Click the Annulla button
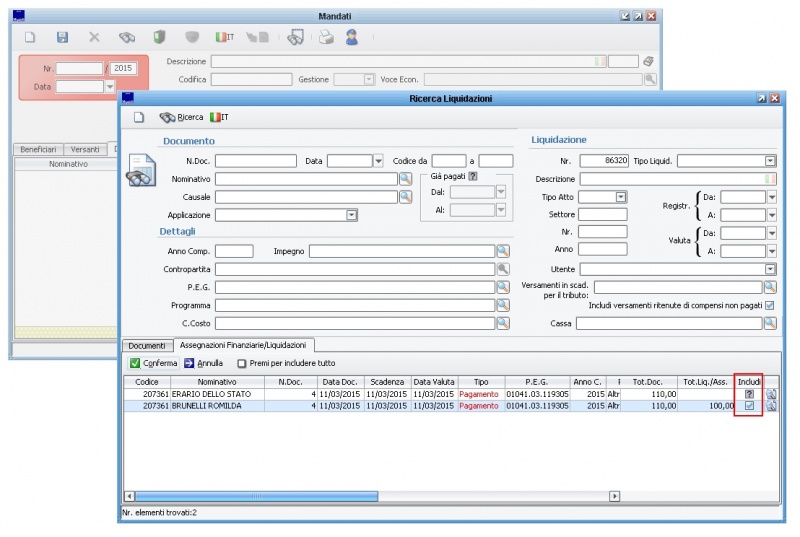Screen dimensions: 800x537 pyautogui.click(x=203, y=363)
